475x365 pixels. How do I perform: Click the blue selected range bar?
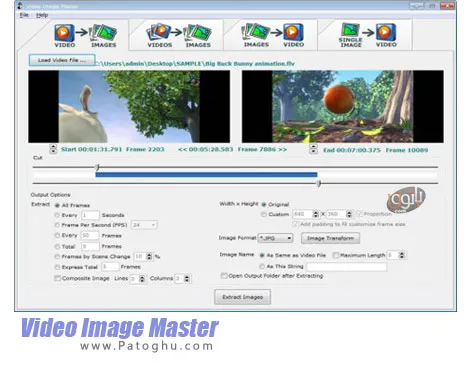206,174
